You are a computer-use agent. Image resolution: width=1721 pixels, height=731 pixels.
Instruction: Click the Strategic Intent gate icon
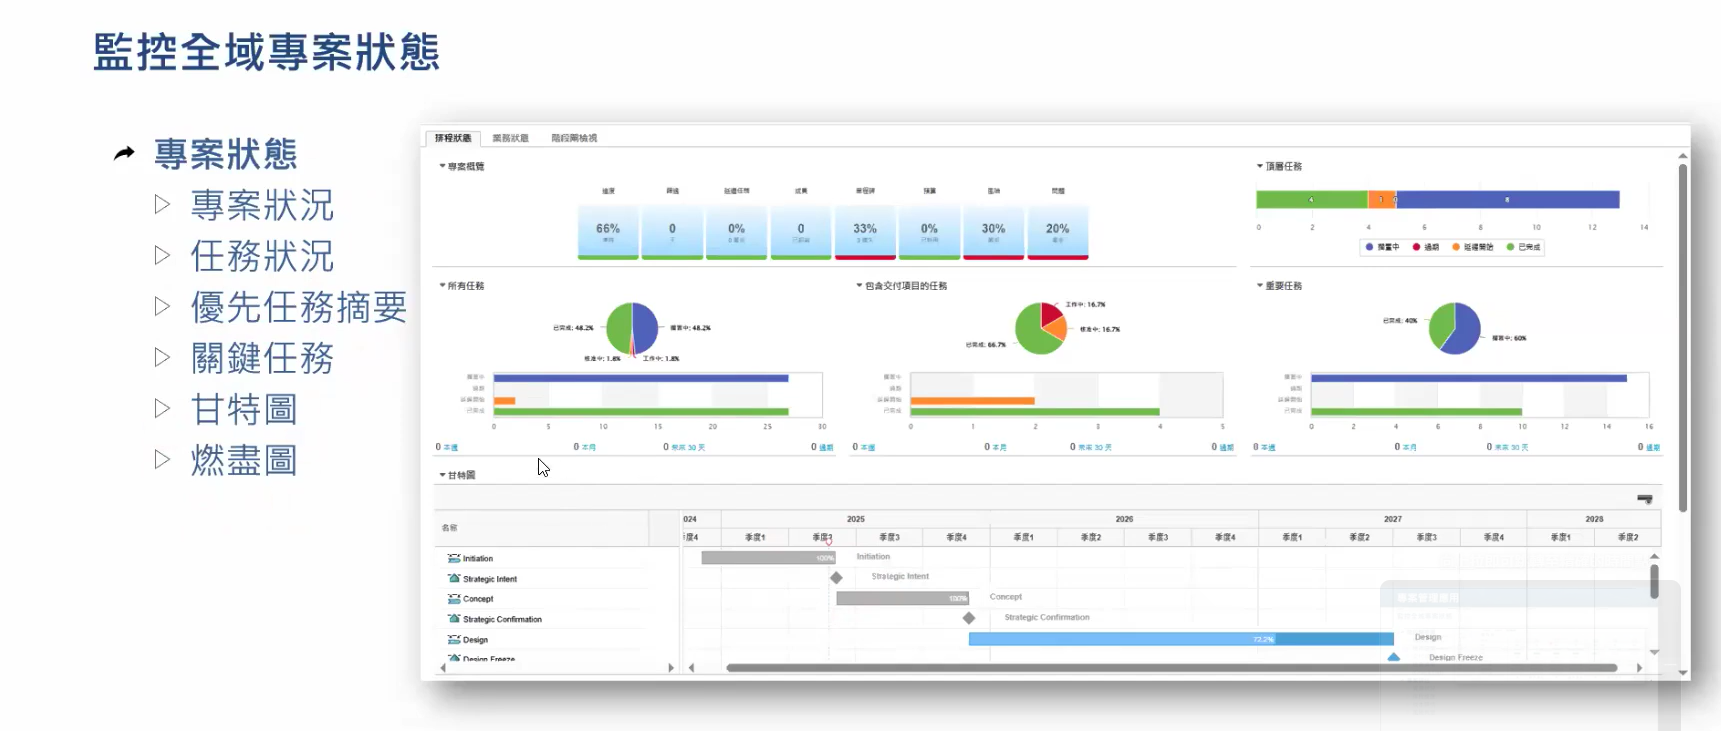tap(454, 579)
